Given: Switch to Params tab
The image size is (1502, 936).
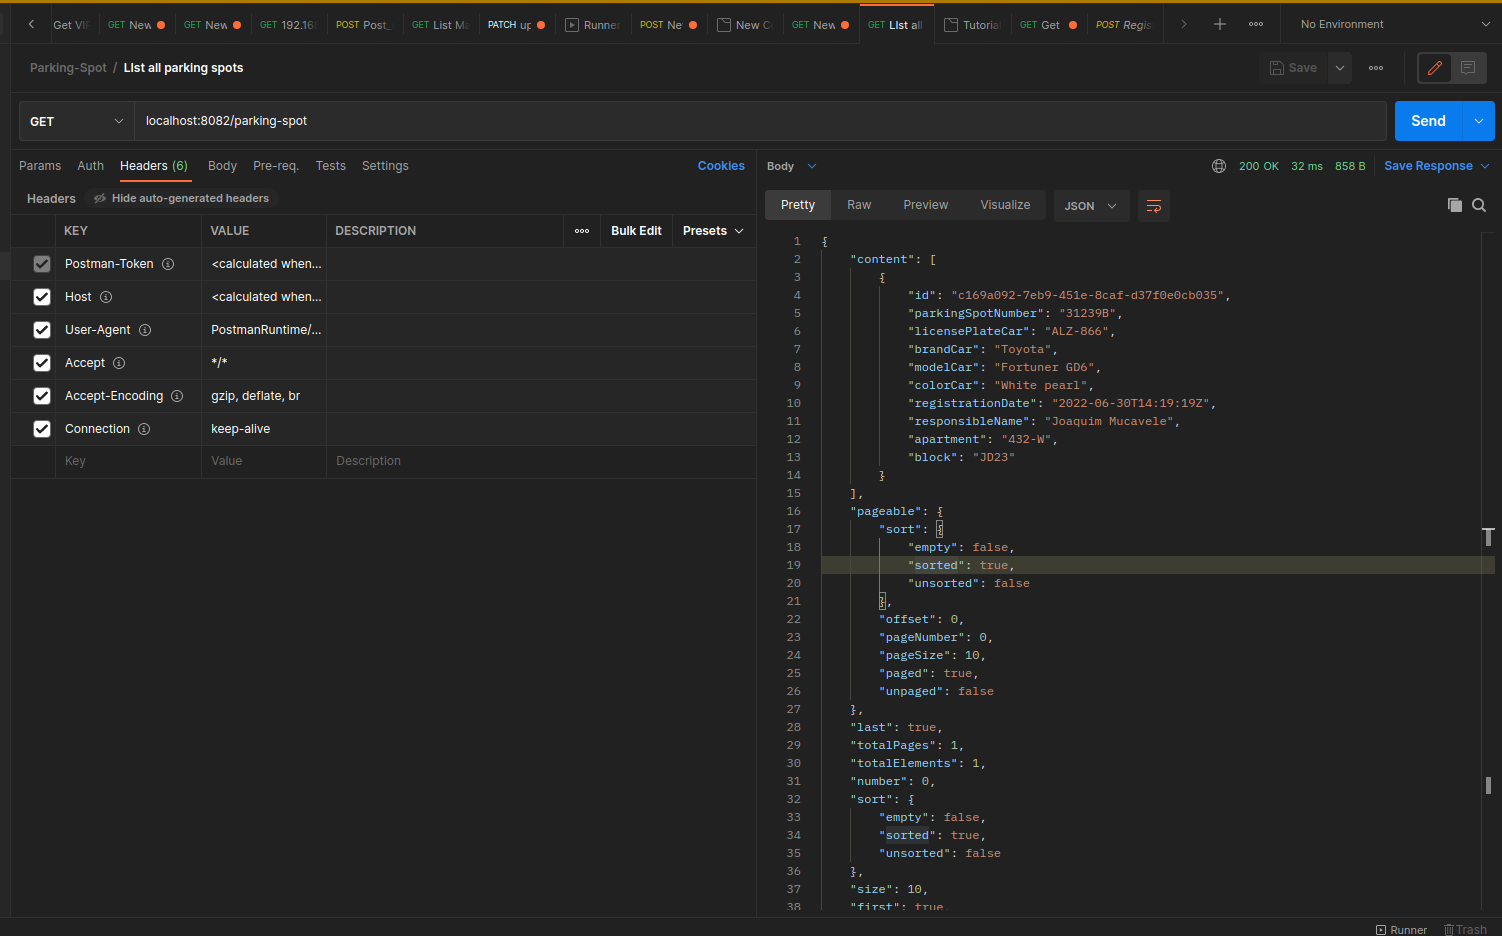Looking at the screenshot, I should [40, 166].
